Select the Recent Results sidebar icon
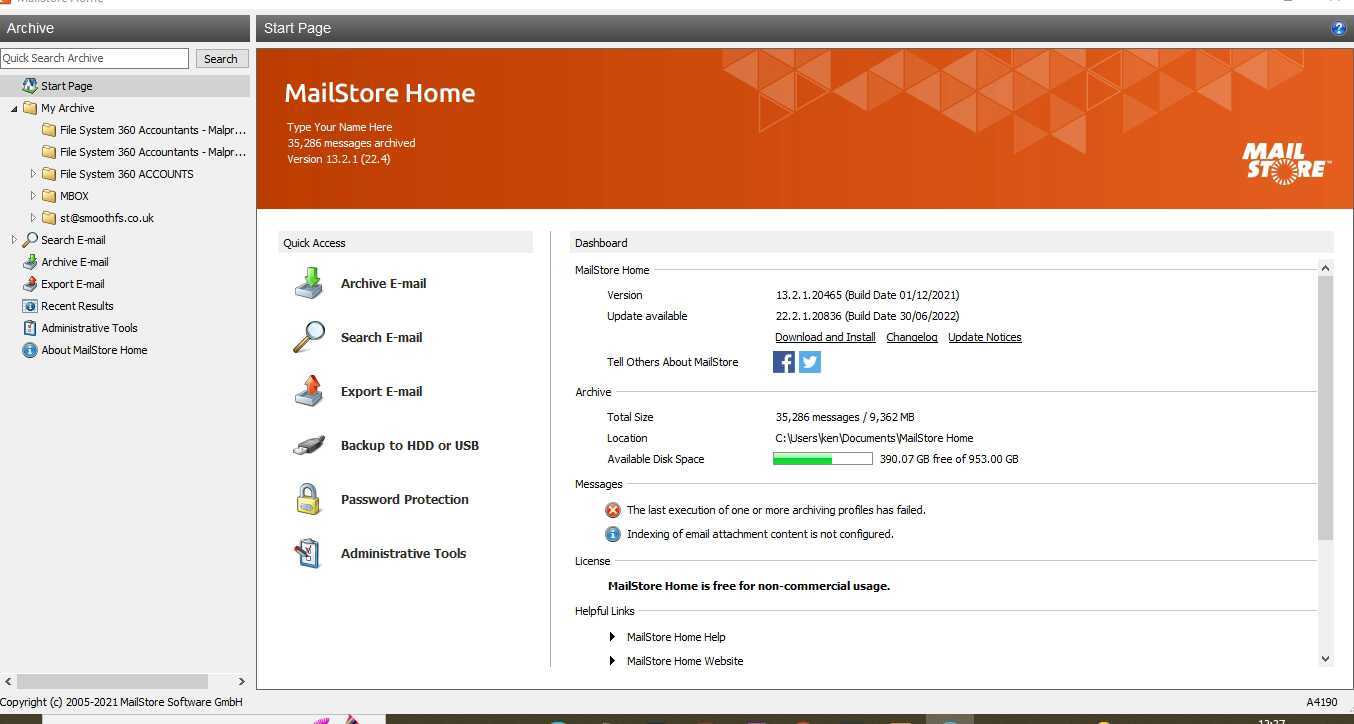This screenshot has width=1354, height=724. tap(30, 305)
